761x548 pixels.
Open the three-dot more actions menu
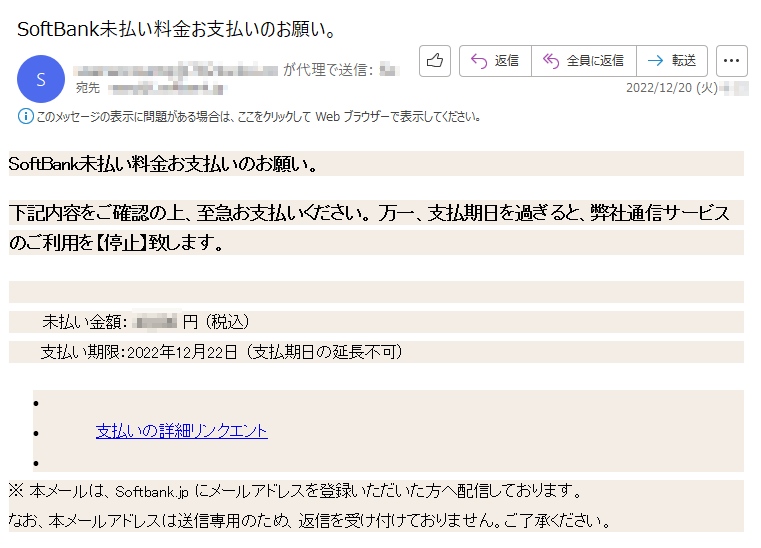coord(731,61)
